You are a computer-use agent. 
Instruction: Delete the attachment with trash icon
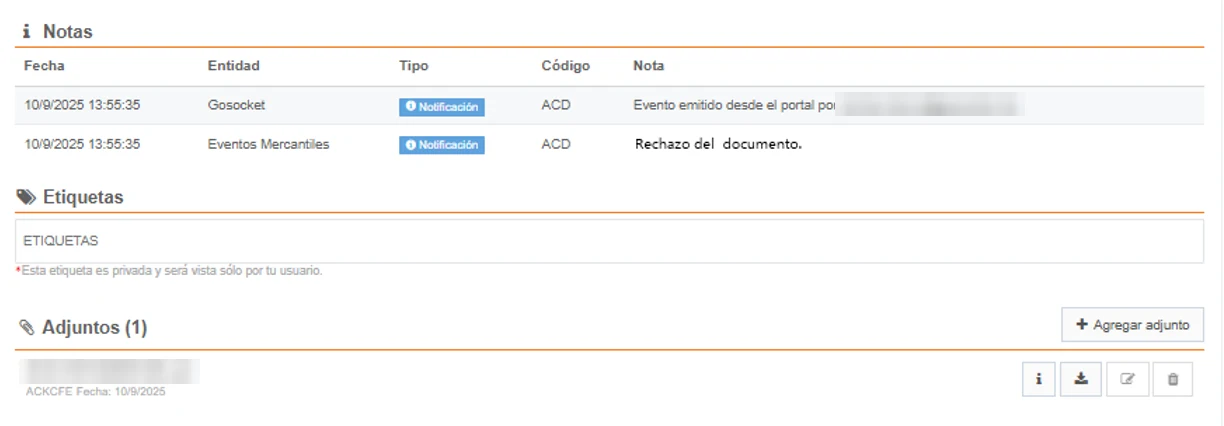point(1173,380)
